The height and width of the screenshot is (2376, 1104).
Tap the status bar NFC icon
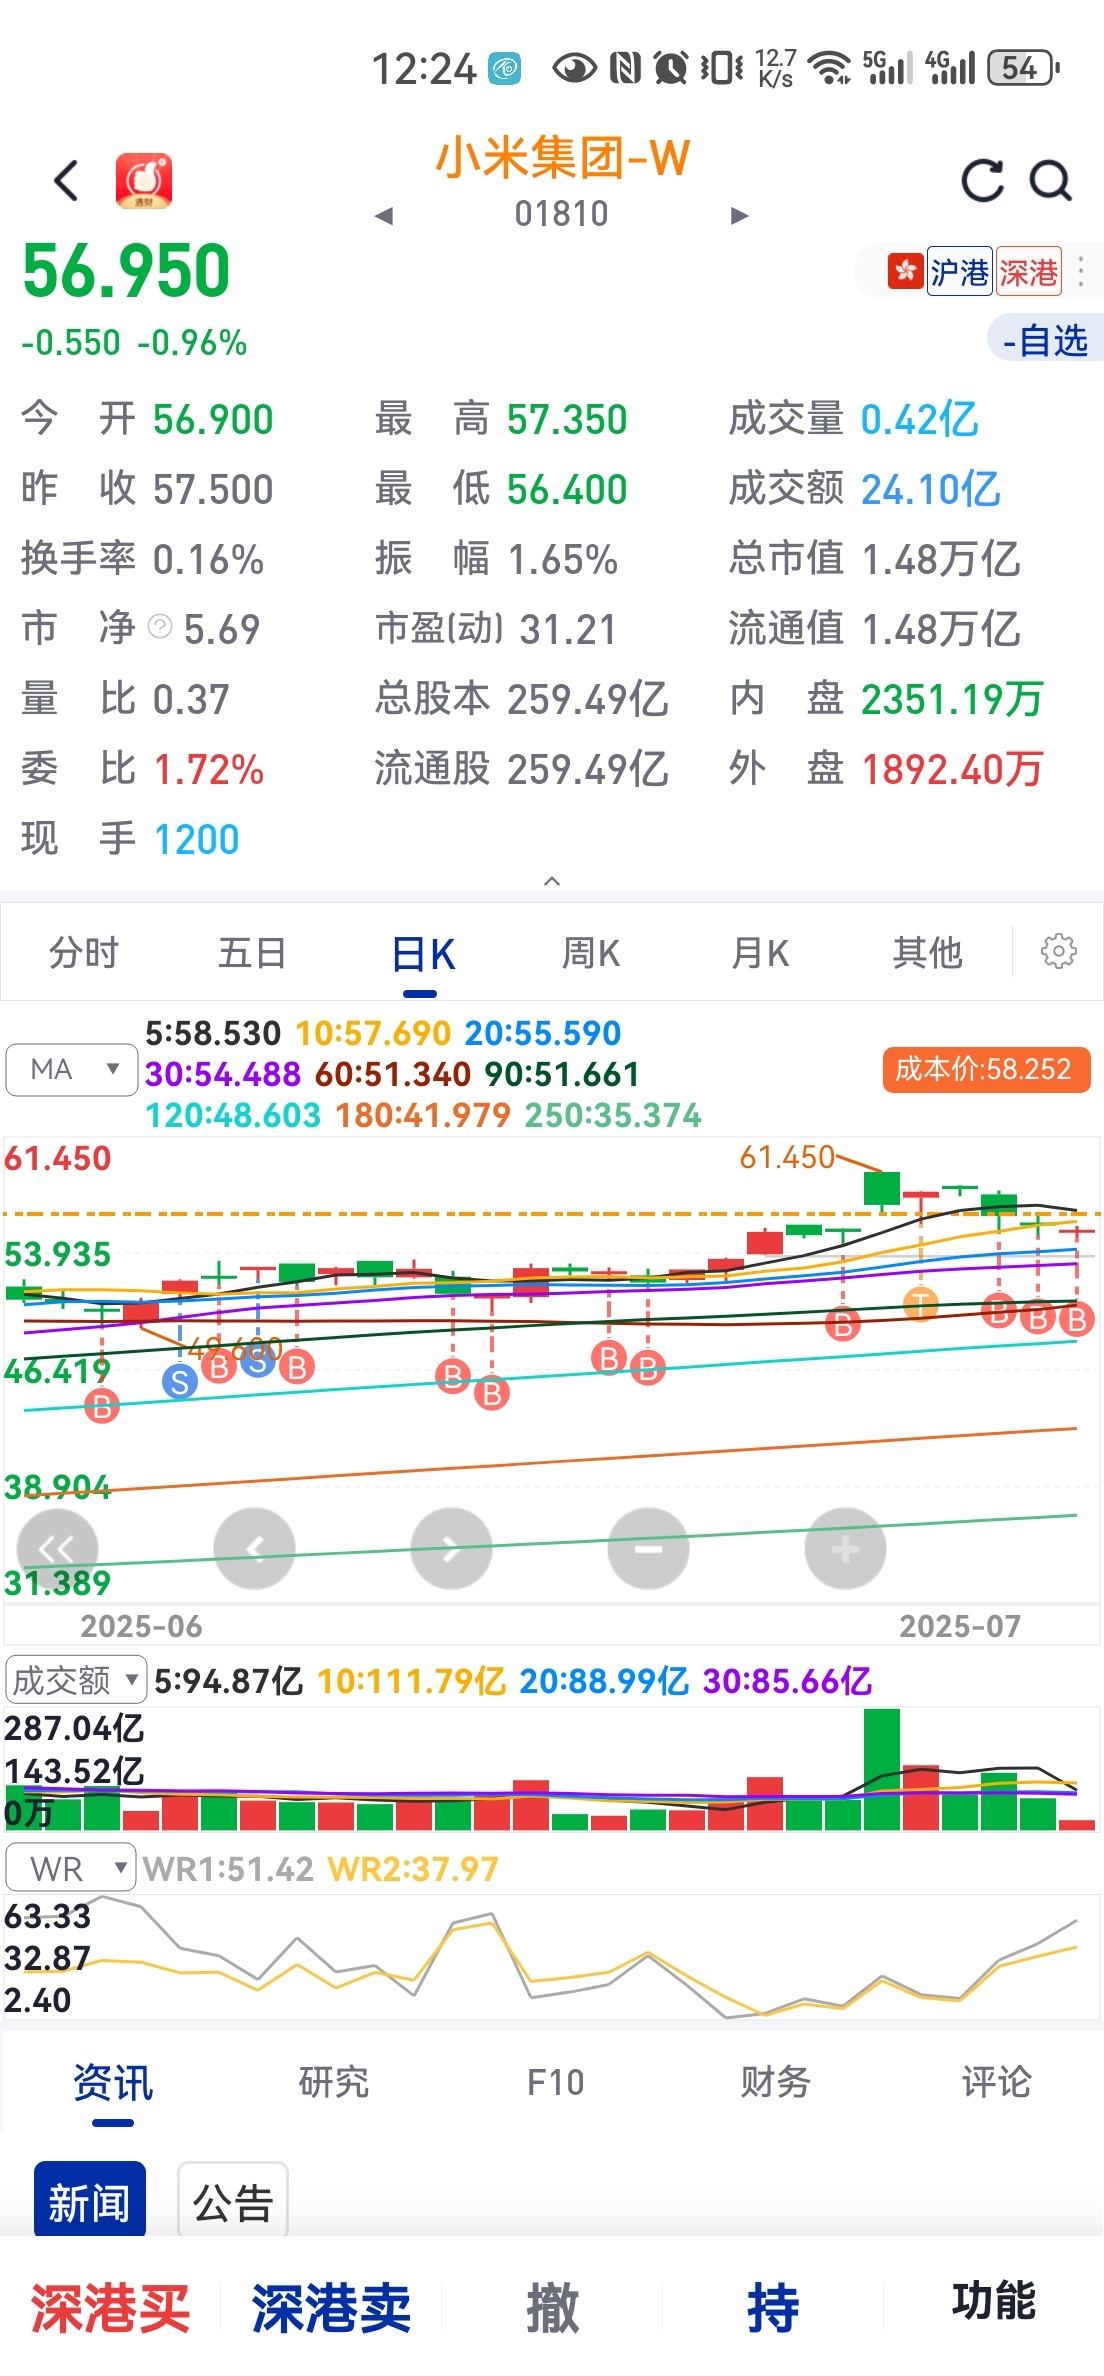click(625, 68)
